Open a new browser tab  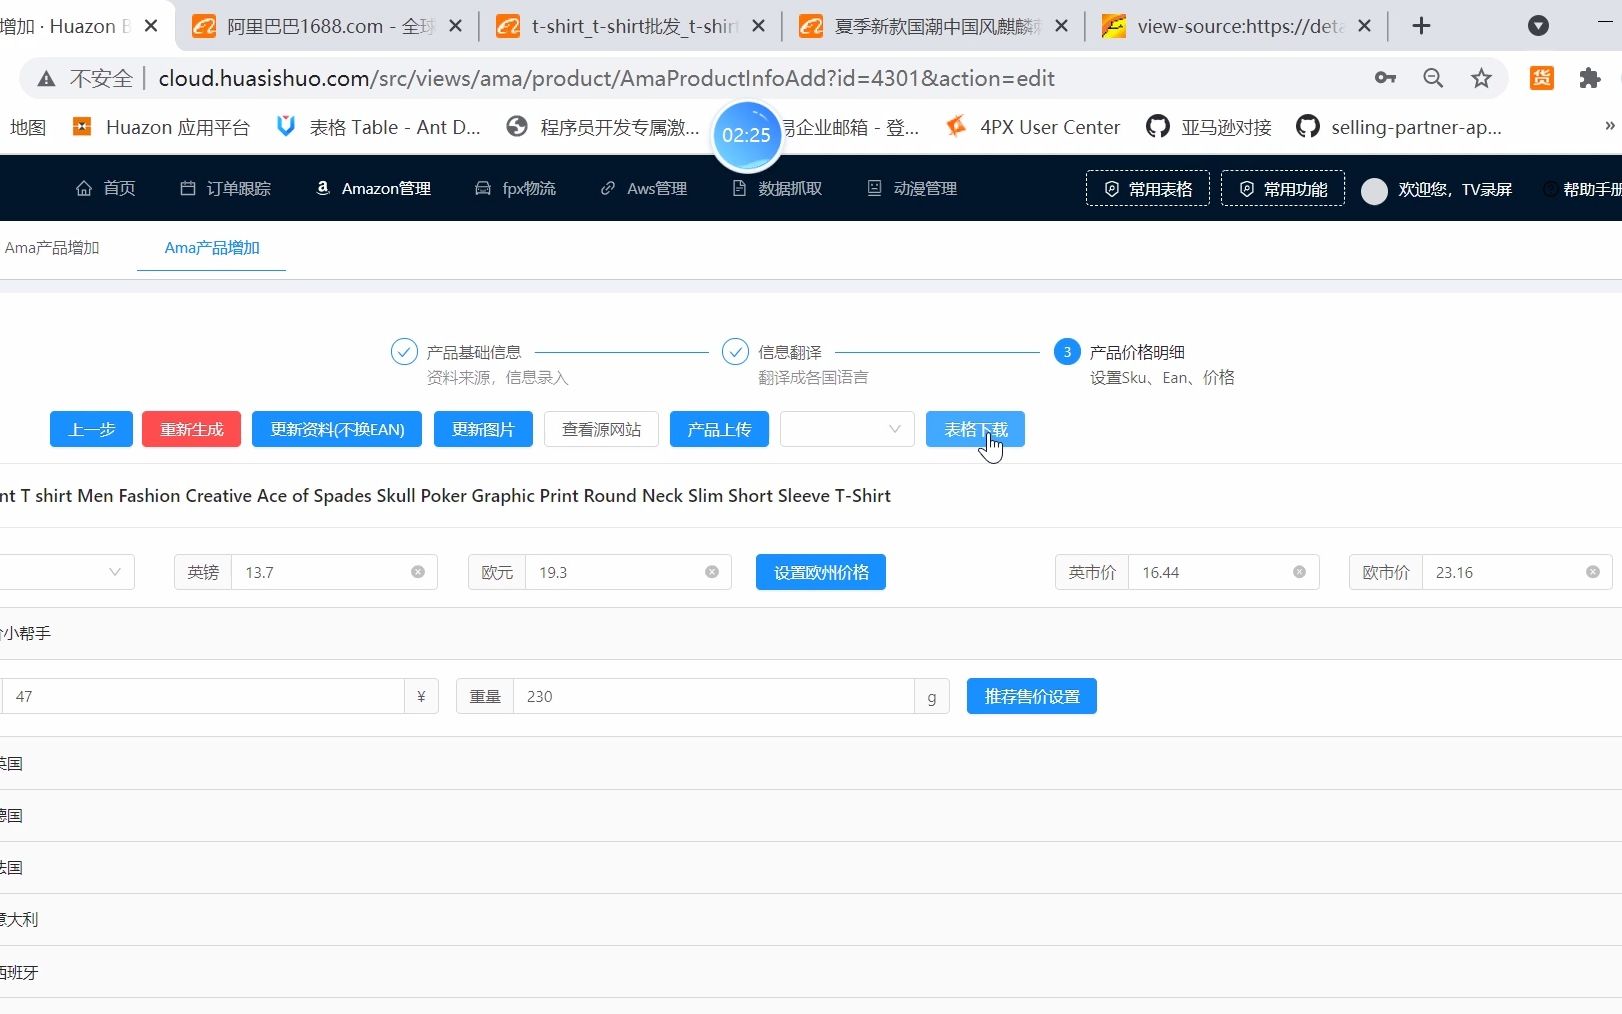(x=1421, y=26)
